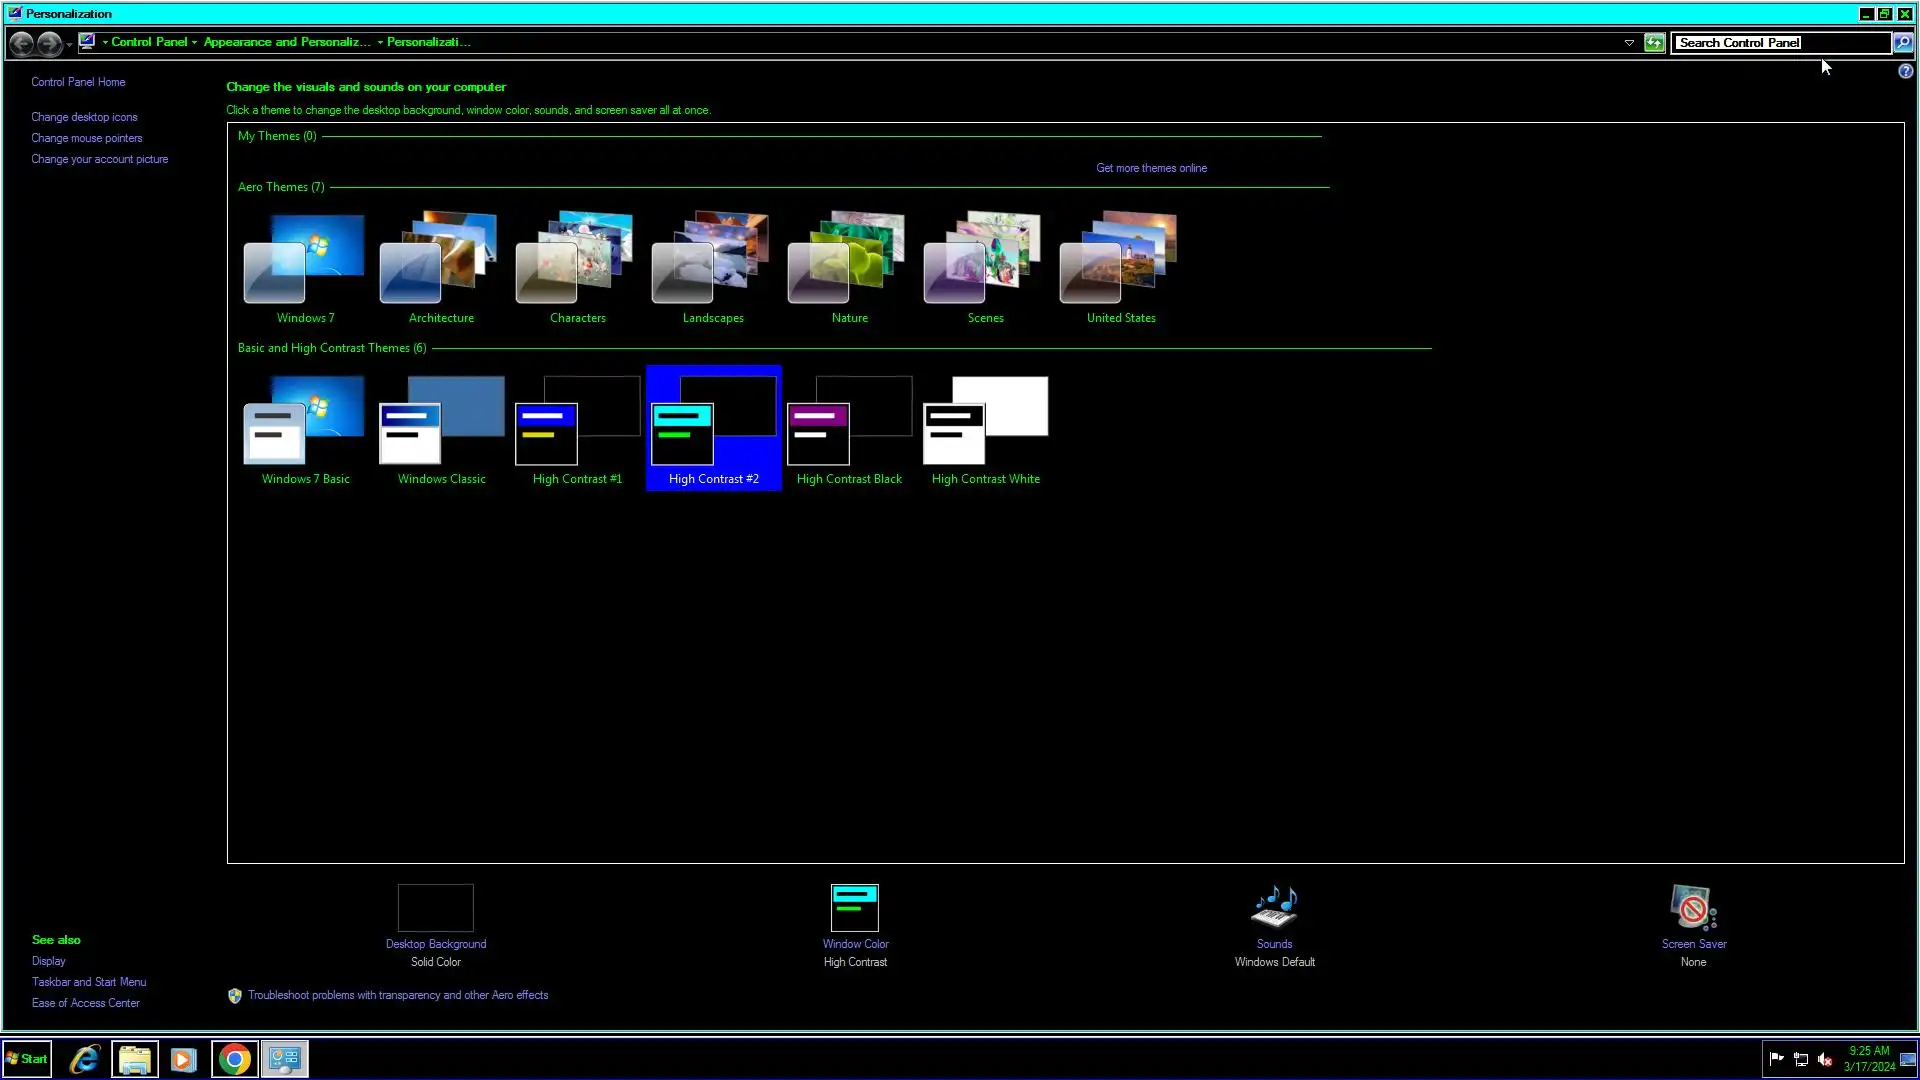Viewport: 1920px width, 1080px height.
Task: Launch Internet Explorer from the taskbar
Action: pos(85,1059)
